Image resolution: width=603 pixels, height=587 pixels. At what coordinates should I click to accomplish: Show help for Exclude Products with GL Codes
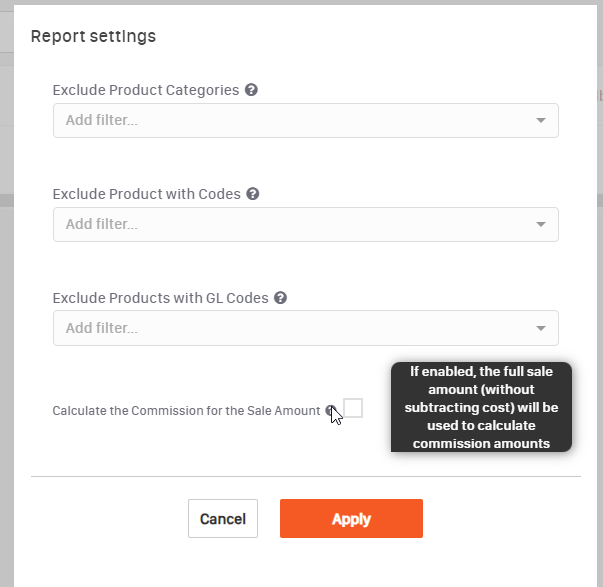click(x=280, y=298)
